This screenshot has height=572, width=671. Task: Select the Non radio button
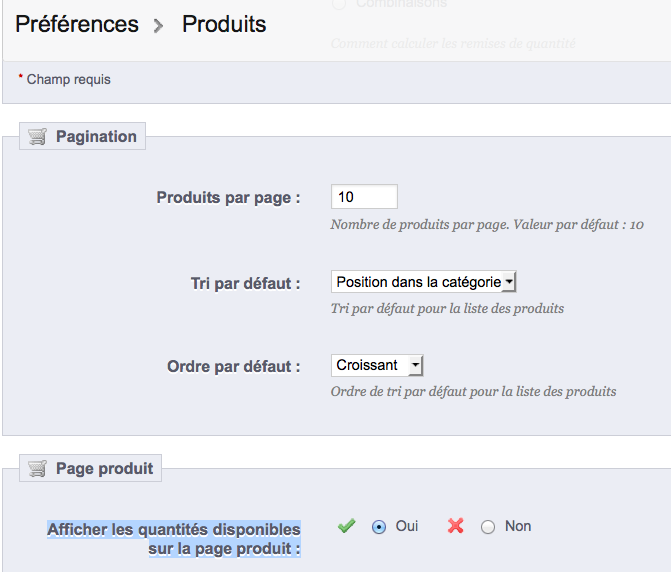(x=488, y=527)
